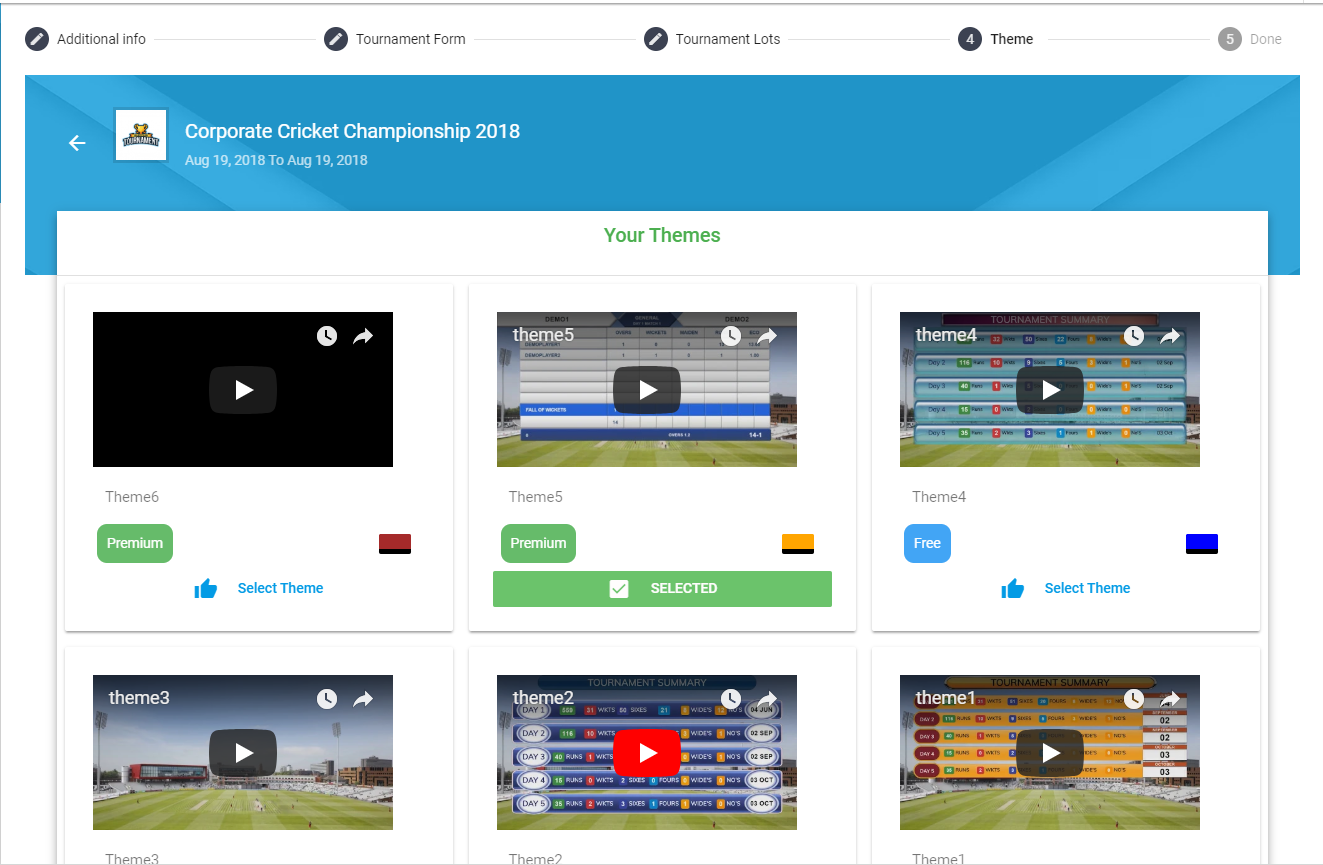Click the theme3 video title overlay

[x=139, y=698]
